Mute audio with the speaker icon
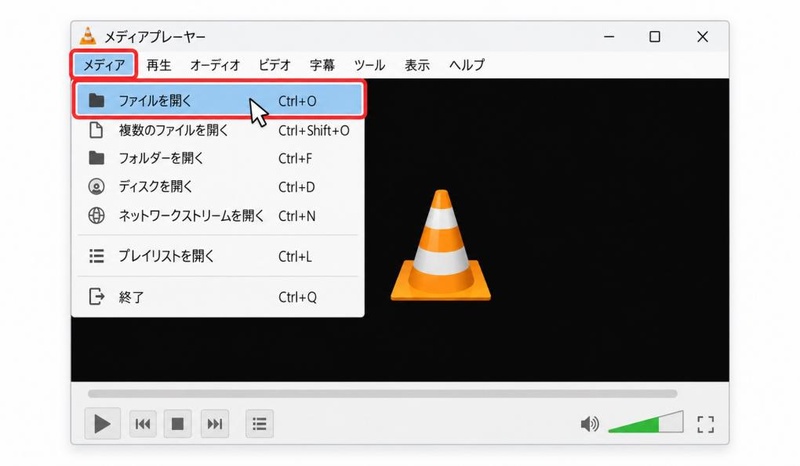800x466 pixels. click(590, 424)
